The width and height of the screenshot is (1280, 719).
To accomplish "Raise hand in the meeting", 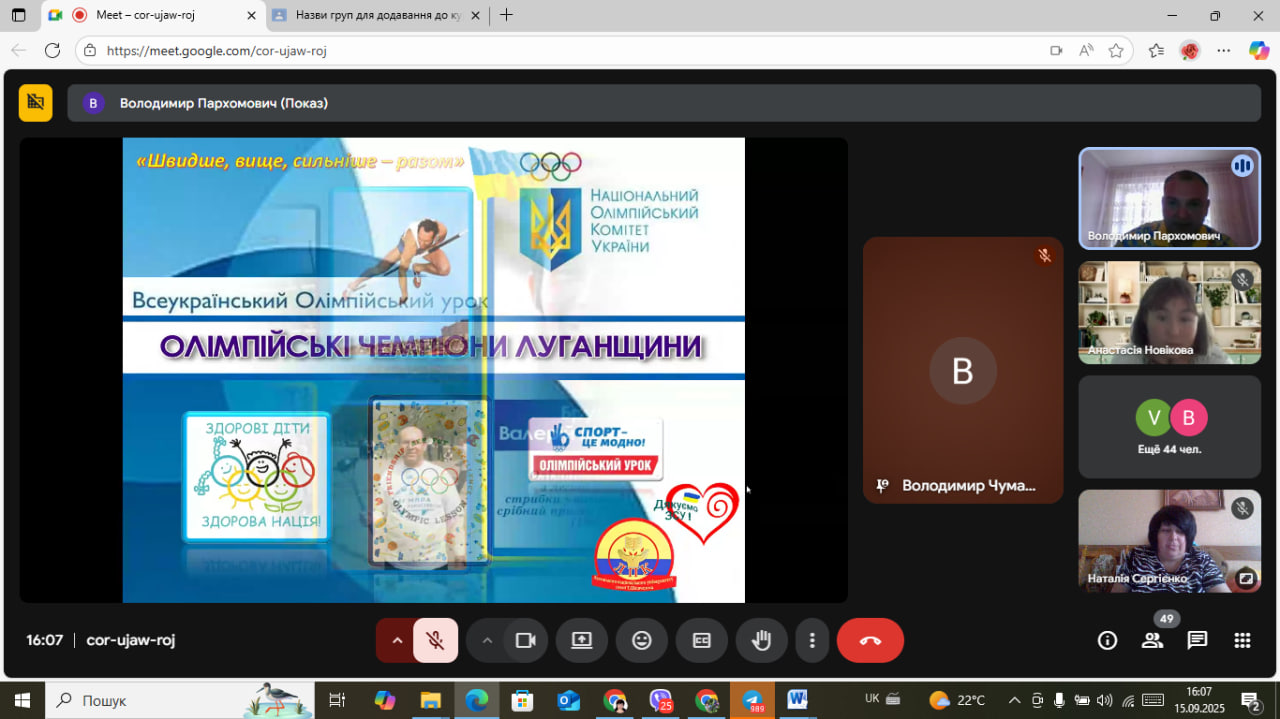I will point(762,641).
